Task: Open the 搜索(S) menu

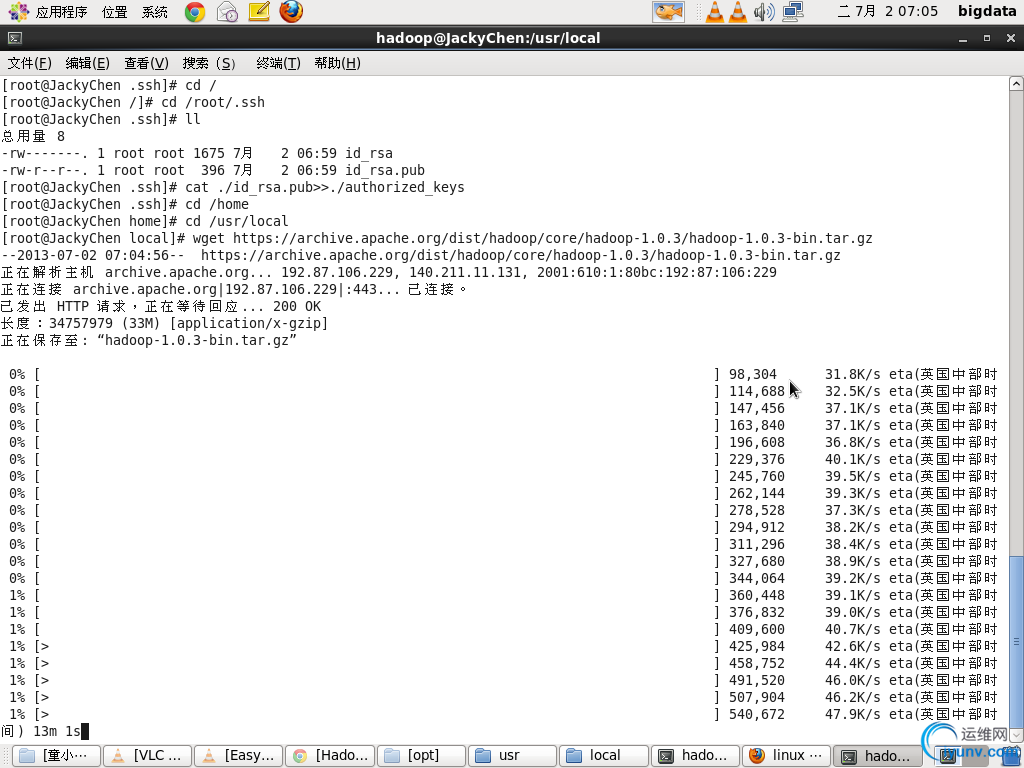Action: coord(208,63)
